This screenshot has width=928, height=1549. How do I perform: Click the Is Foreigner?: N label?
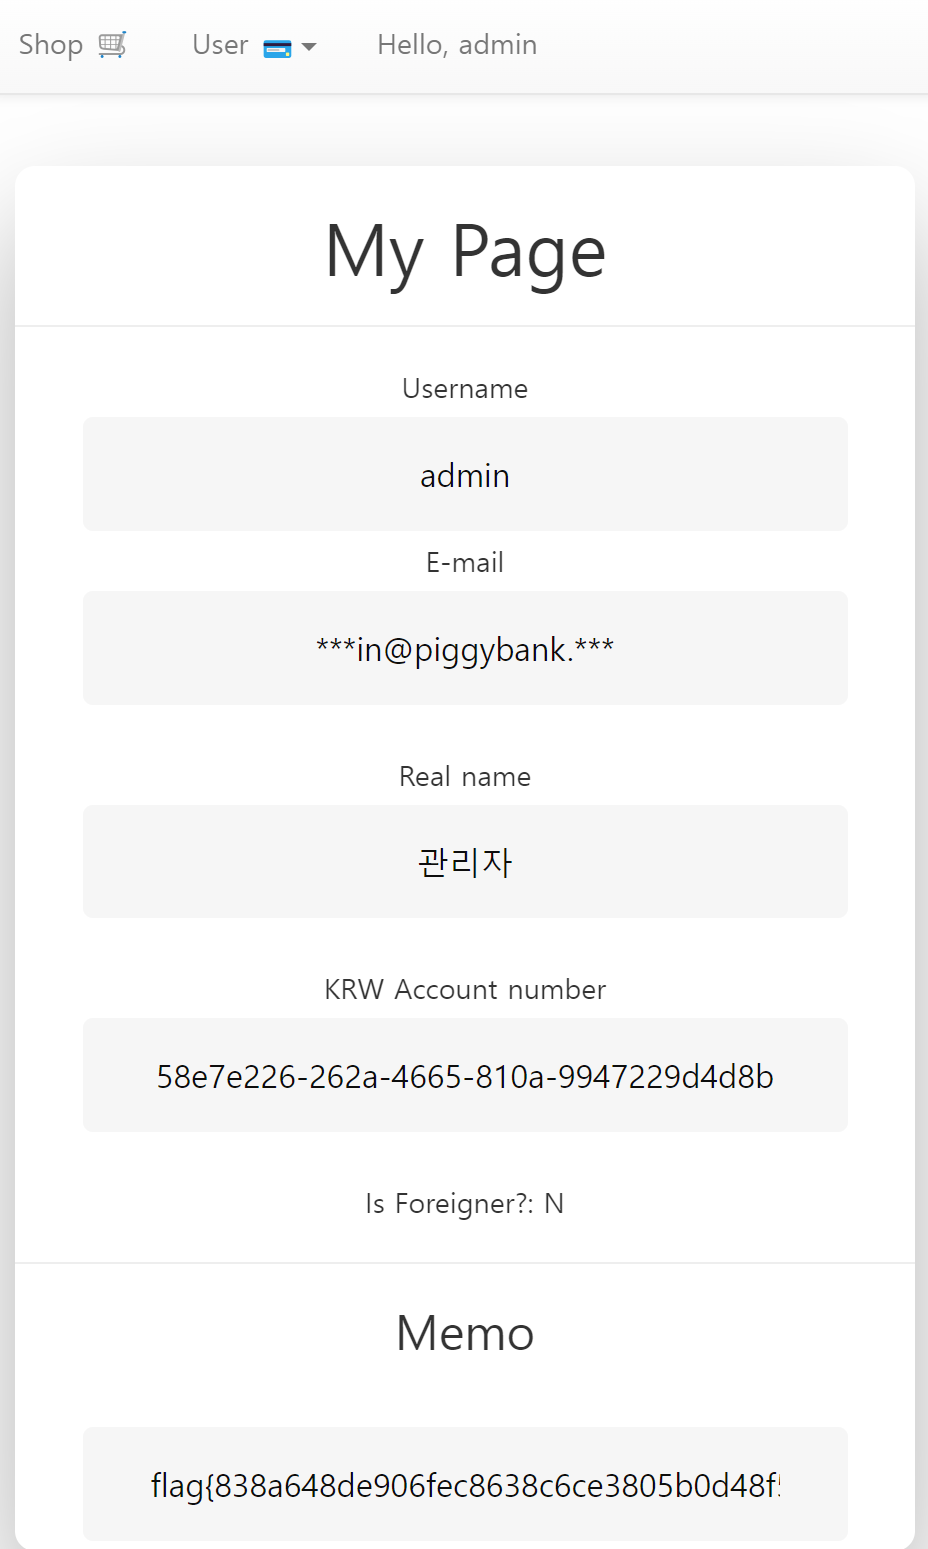tap(464, 1203)
